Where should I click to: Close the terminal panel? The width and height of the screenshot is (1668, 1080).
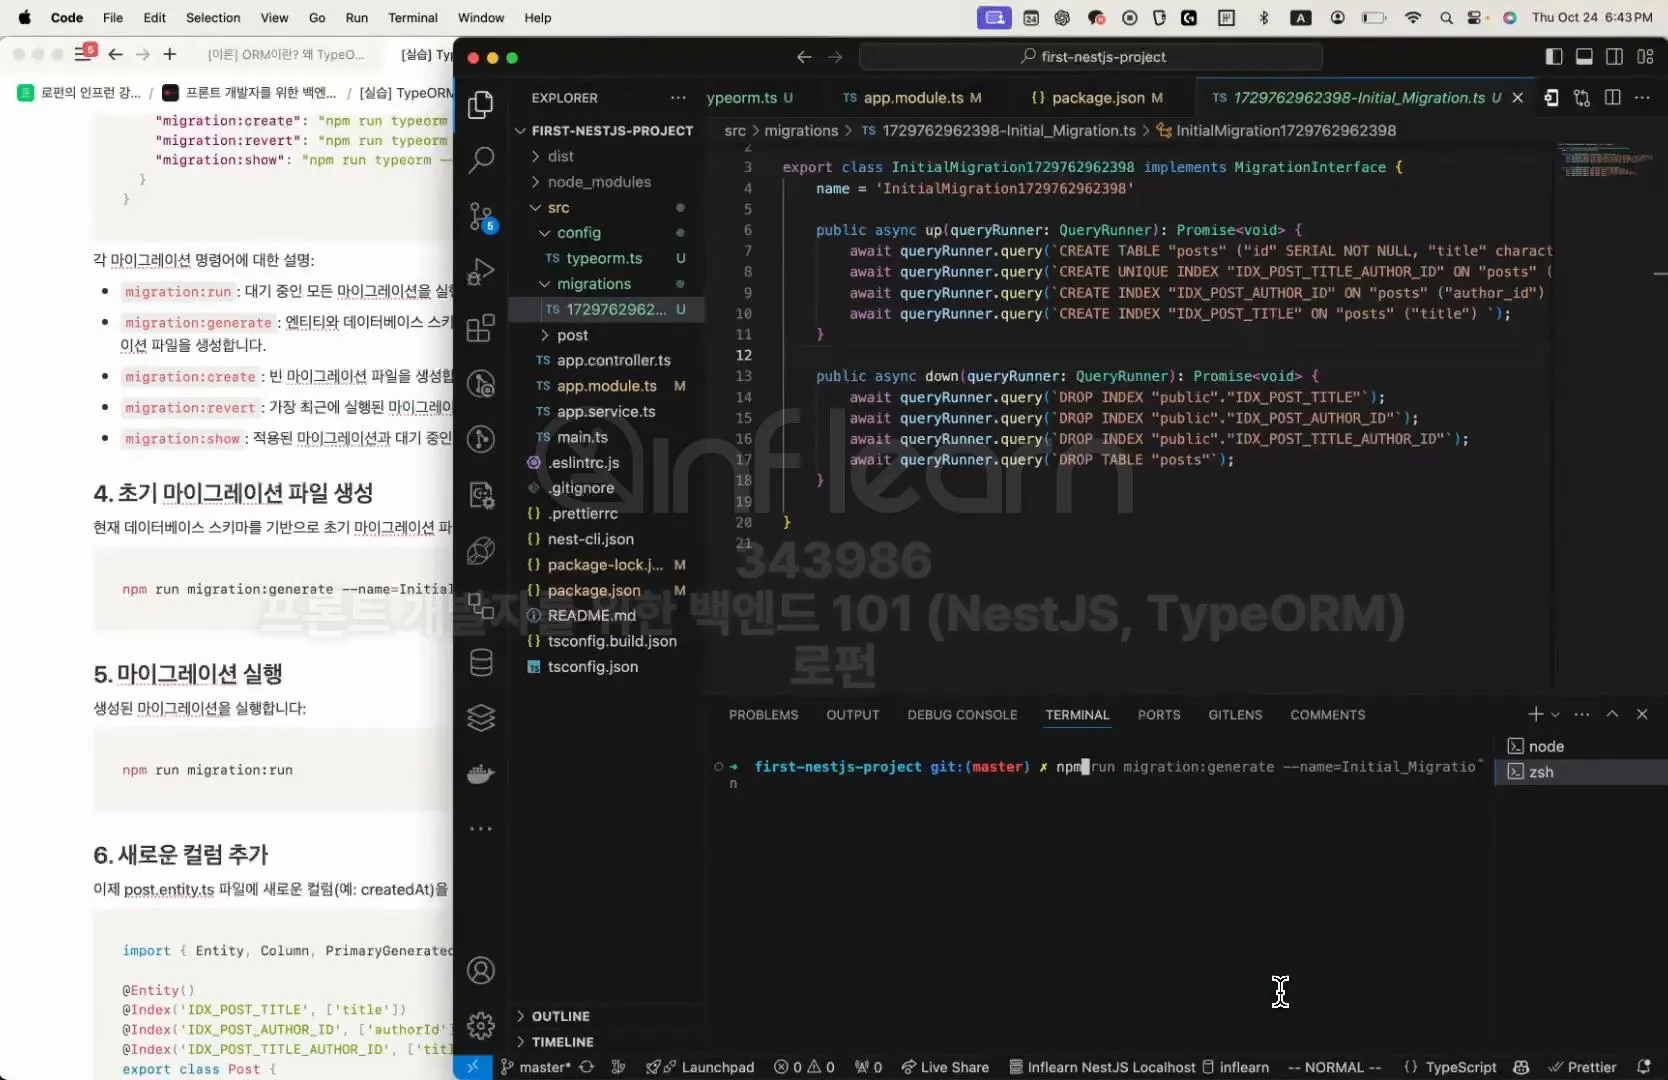(x=1642, y=714)
